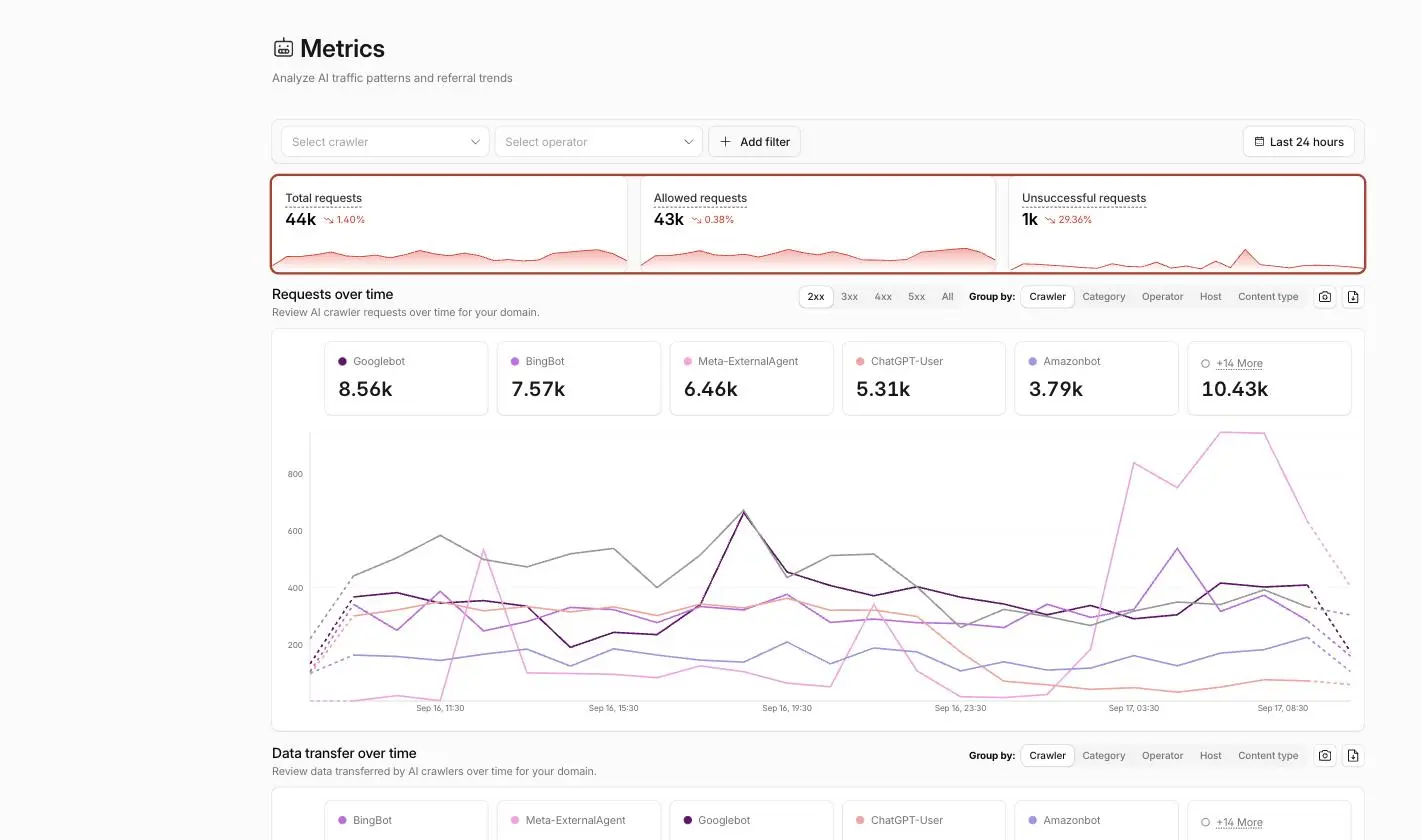1421x840 pixels.
Task: Download Requests over time chart data
Action: coord(1353,297)
